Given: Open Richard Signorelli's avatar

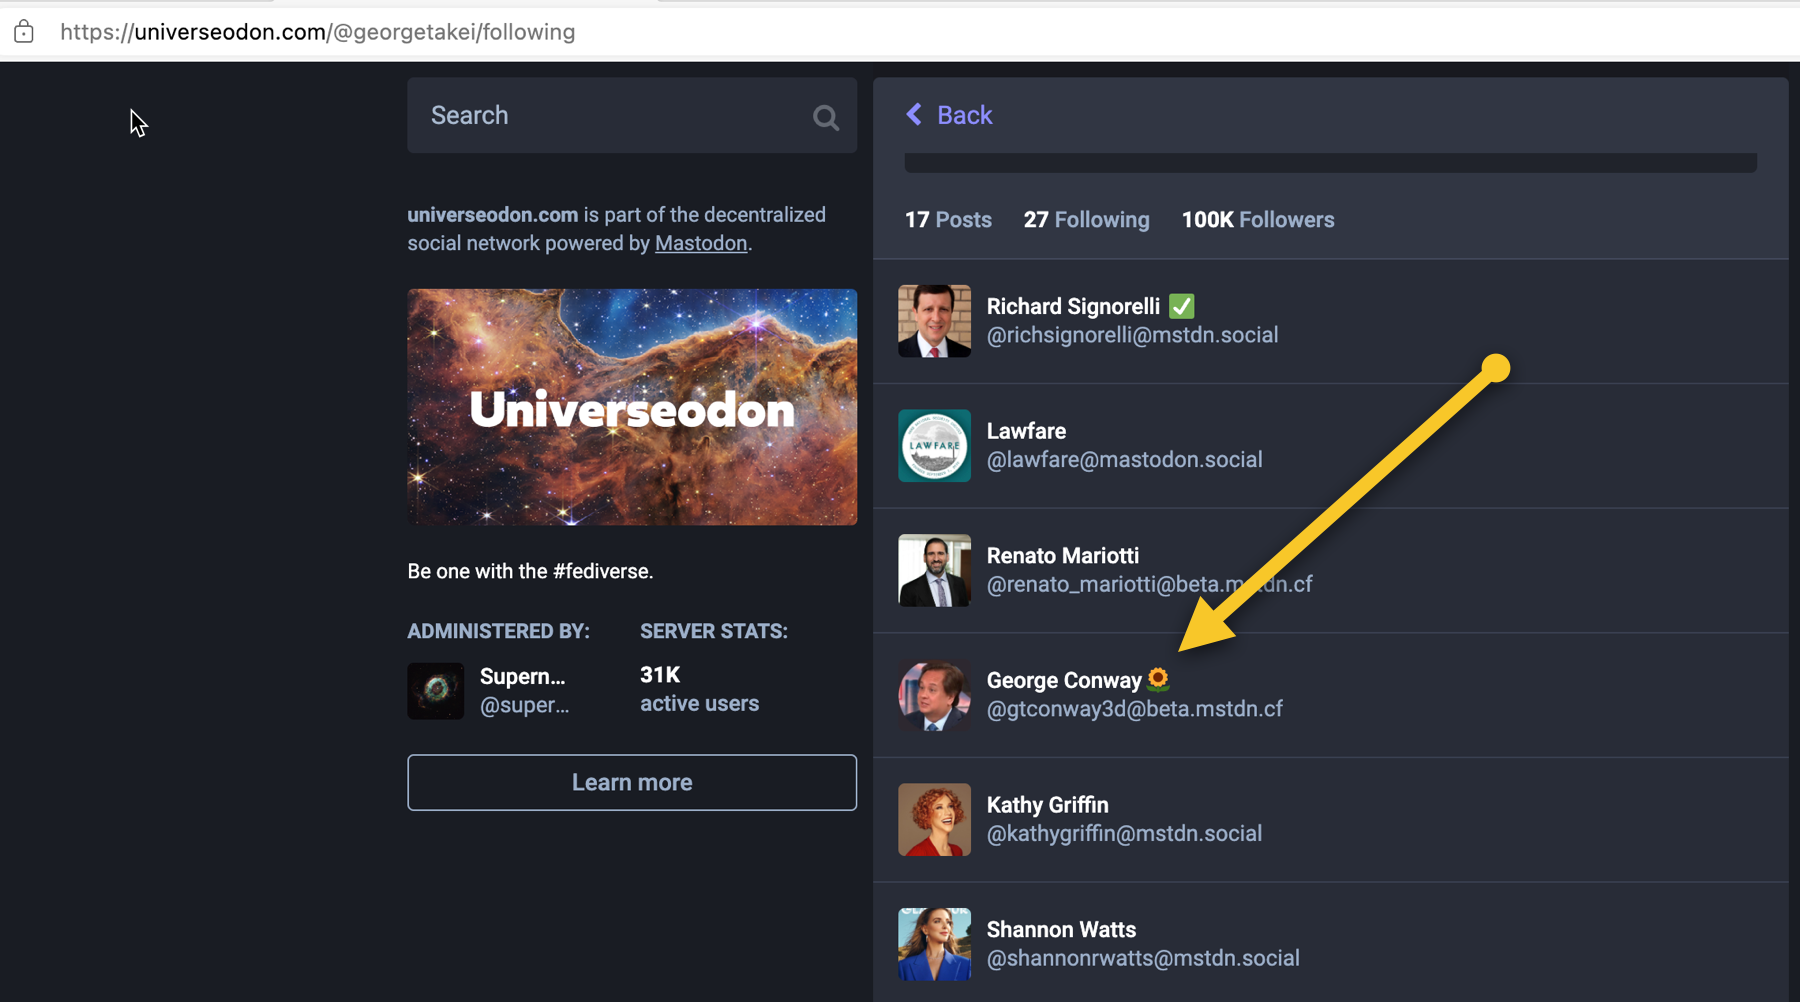Looking at the screenshot, I should [x=934, y=321].
